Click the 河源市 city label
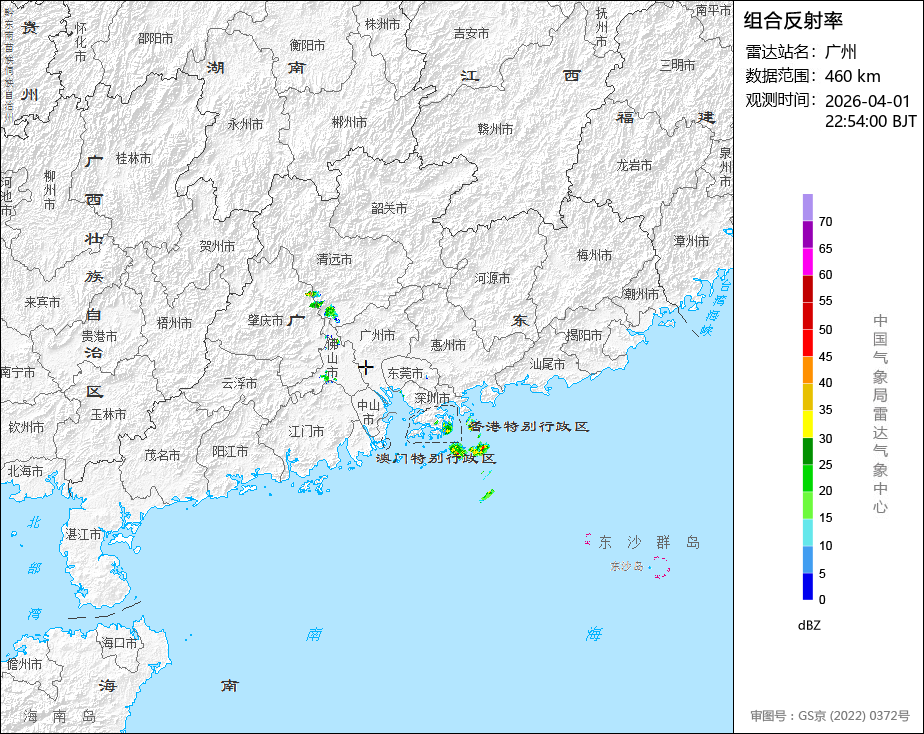 pos(493,278)
